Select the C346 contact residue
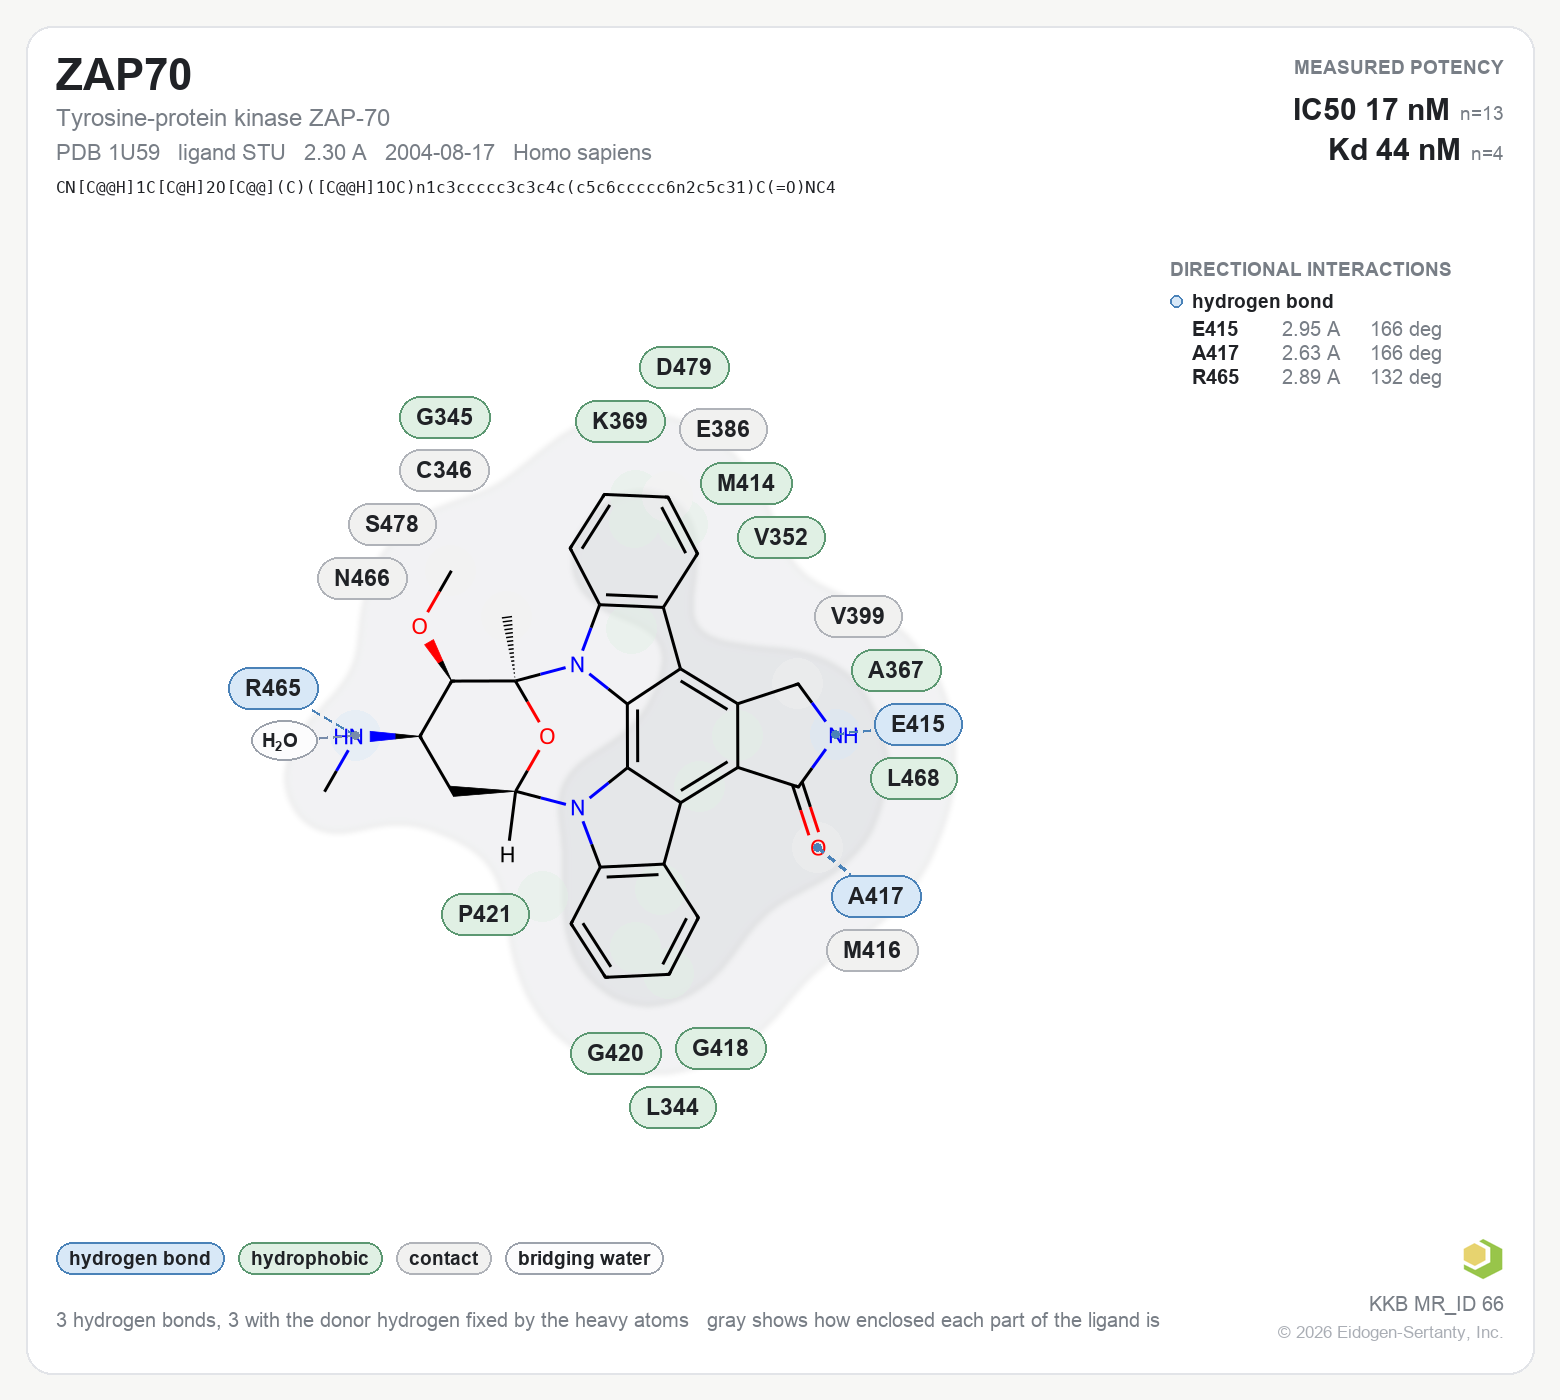The height and width of the screenshot is (1400, 1560). pos(444,470)
